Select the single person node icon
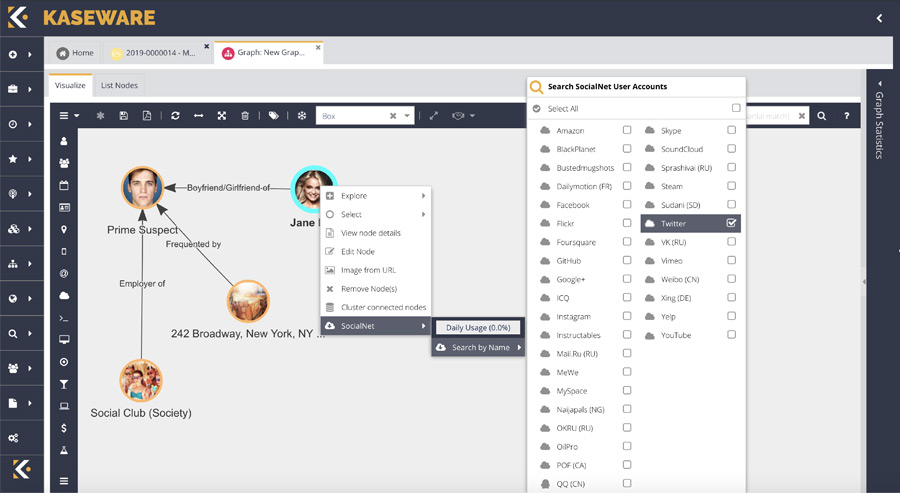The image size is (900, 493). tap(64, 141)
